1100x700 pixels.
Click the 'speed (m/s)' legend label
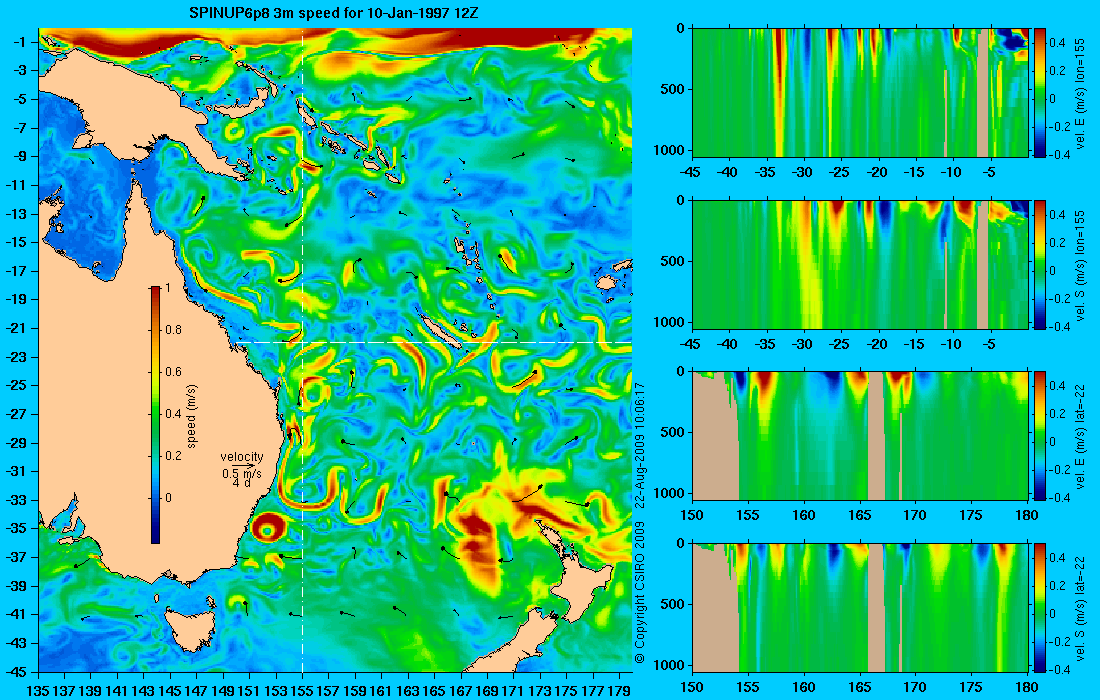(192, 416)
